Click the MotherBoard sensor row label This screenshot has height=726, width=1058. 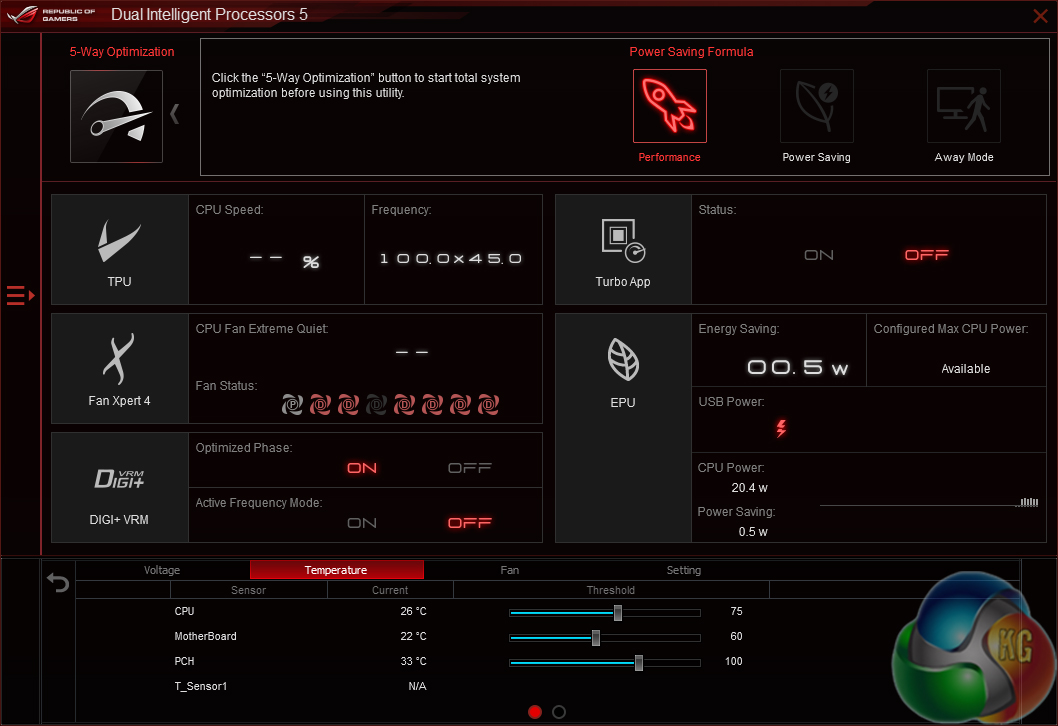[205, 636]
